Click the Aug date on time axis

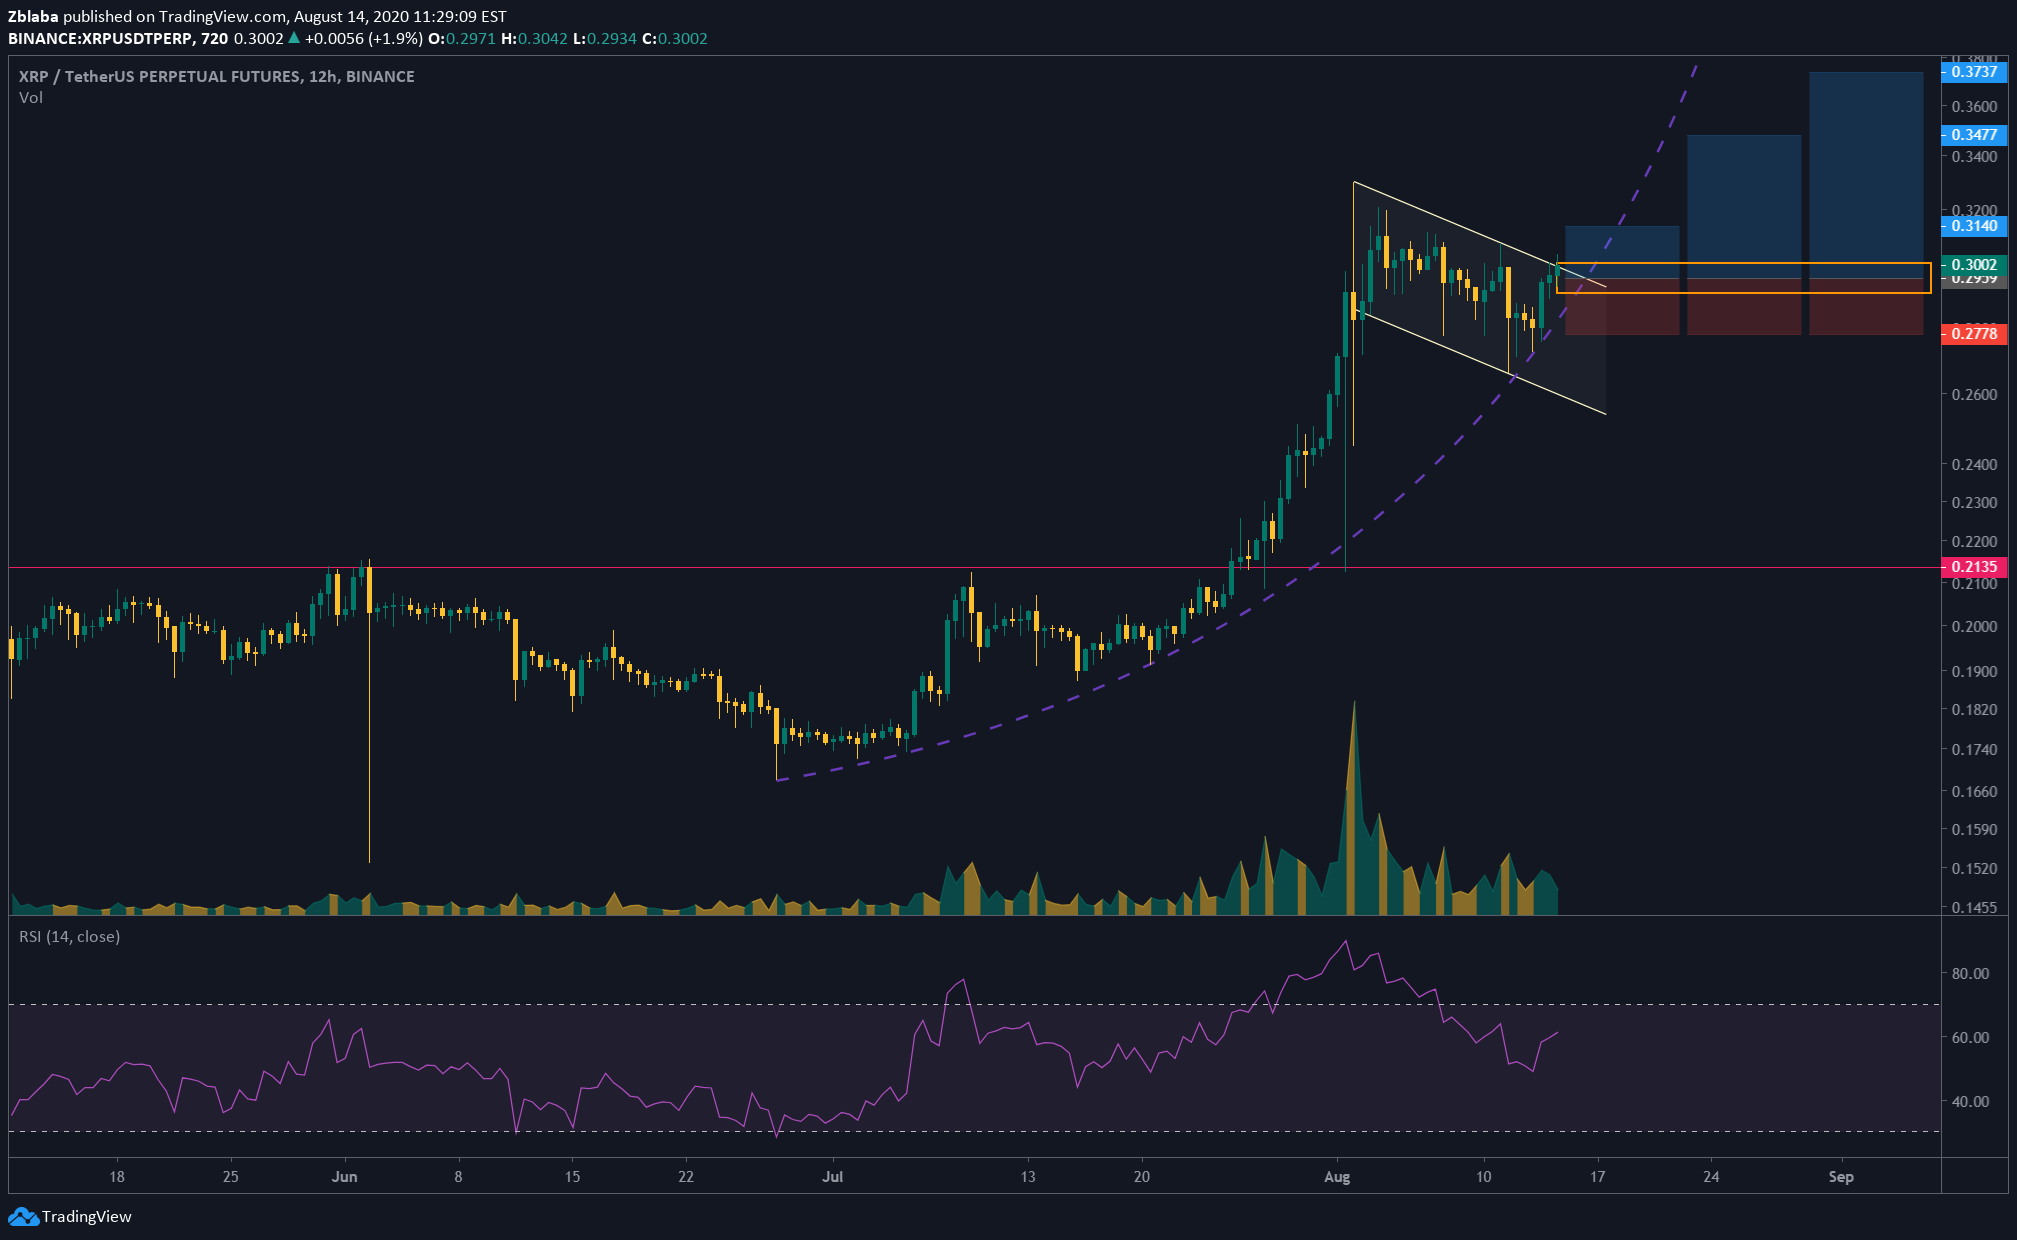pyautogui.click(x=1337, y=1177)
